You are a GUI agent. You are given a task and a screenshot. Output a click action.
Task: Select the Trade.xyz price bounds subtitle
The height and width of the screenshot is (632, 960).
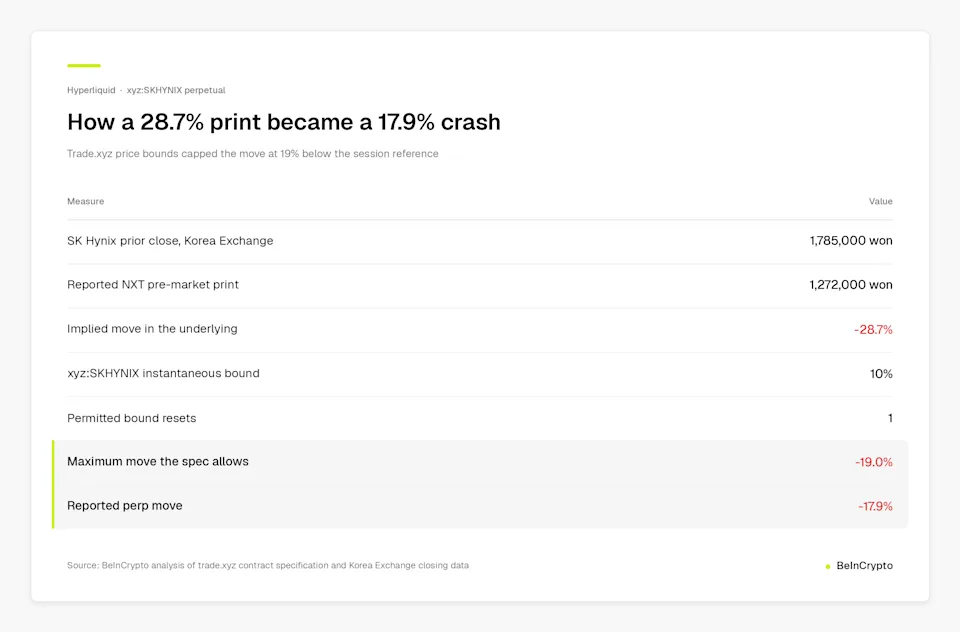click(x=252, y=154)
